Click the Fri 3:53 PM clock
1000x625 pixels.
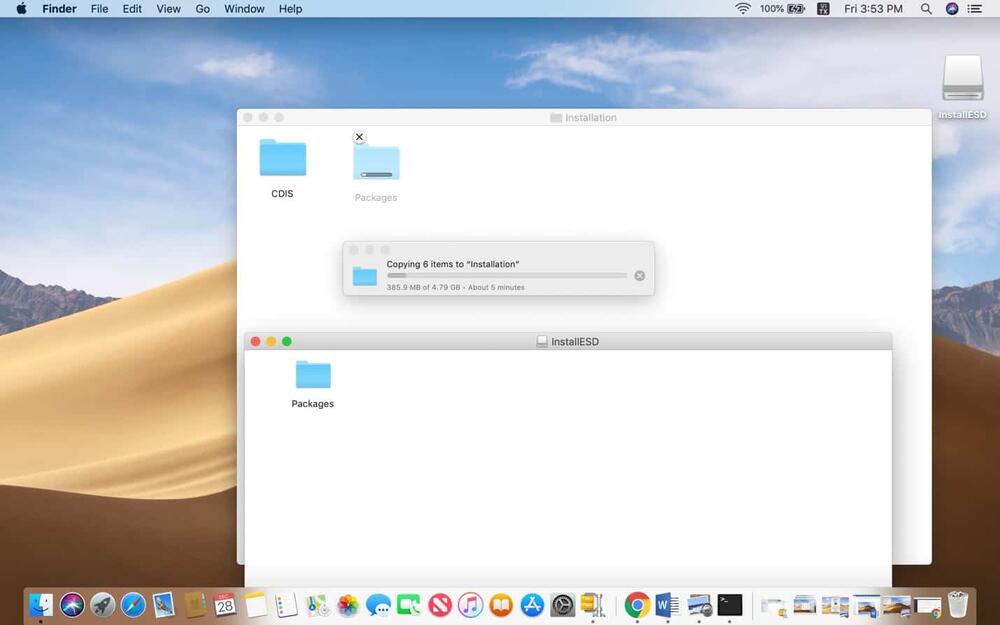click(x=873, y=9)
